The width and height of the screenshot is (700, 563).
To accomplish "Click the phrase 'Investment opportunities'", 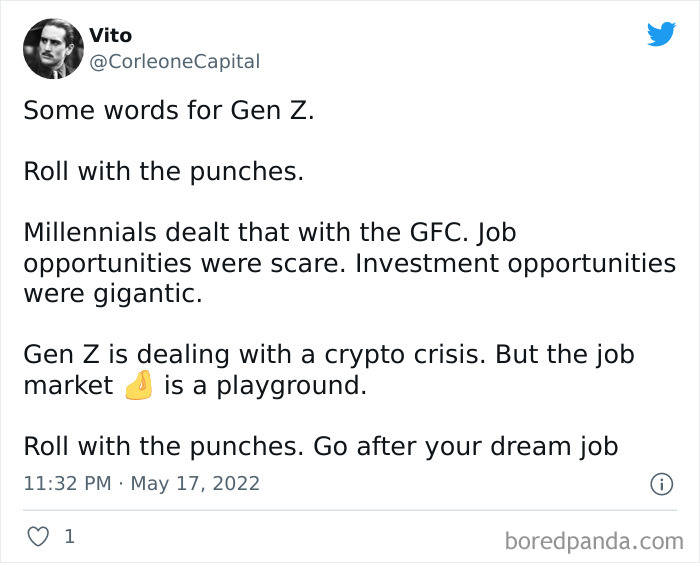I will [515, 263].
